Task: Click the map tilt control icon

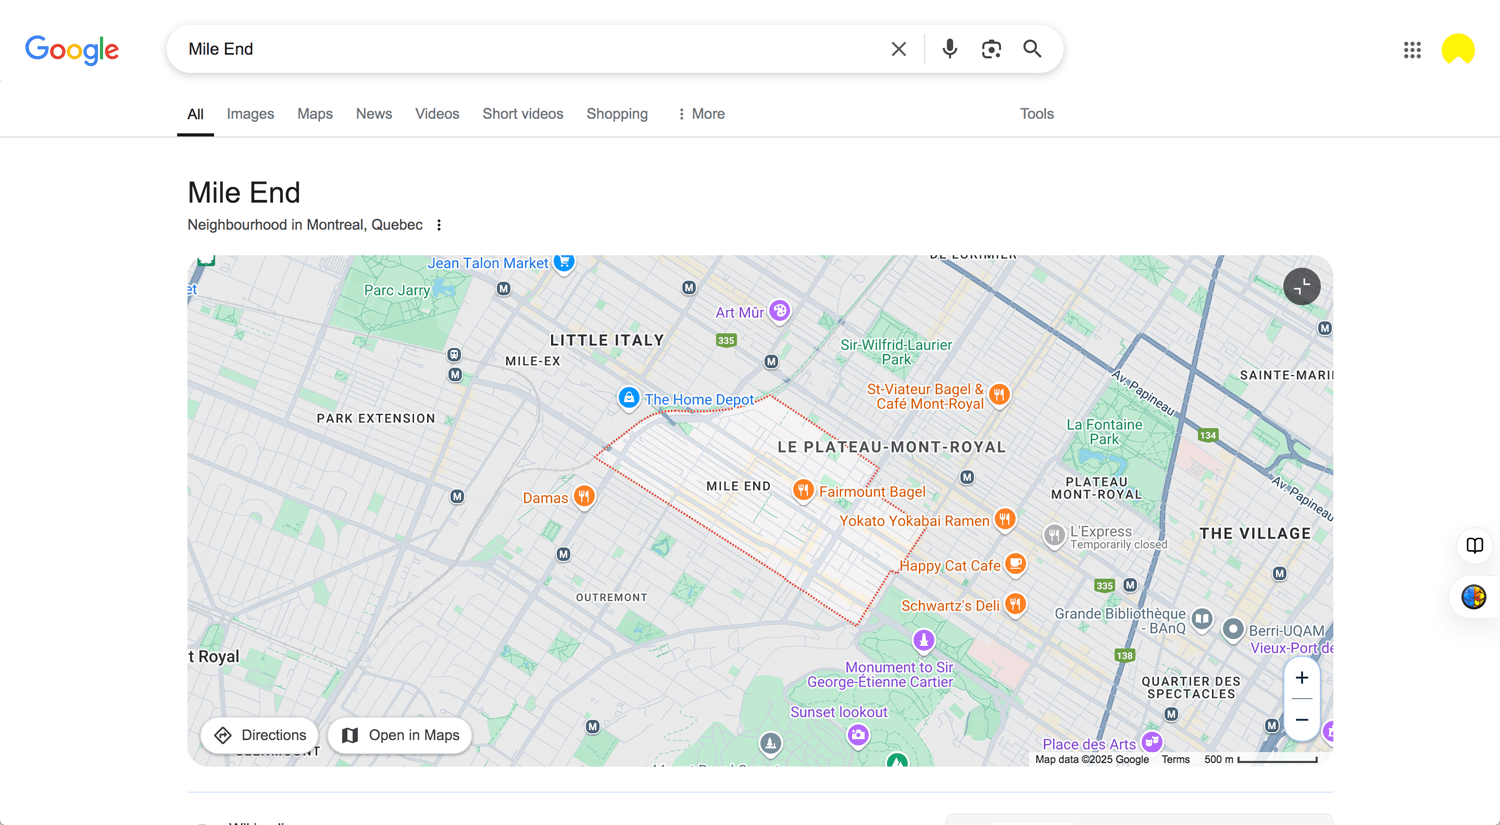Action: 1301,286
